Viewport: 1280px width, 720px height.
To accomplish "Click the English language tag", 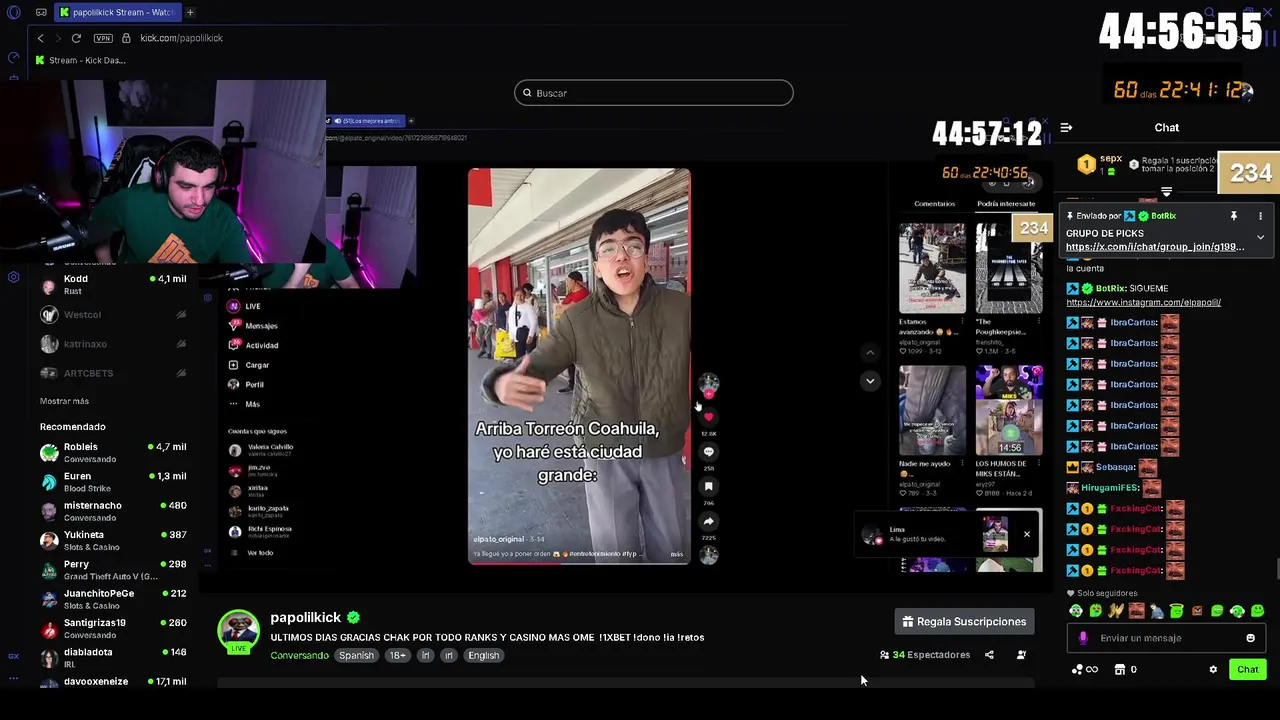I will click(x=483, y=656).
